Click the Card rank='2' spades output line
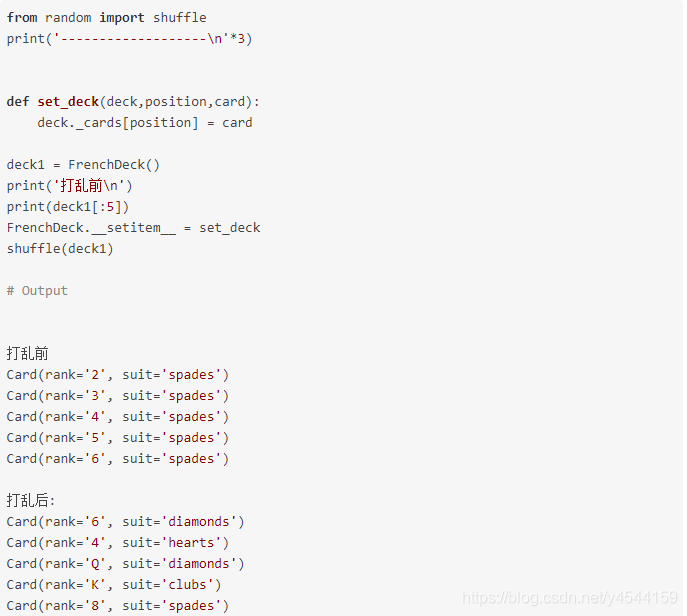The width and height of the screenshot is (687, 616). point(117,374)
